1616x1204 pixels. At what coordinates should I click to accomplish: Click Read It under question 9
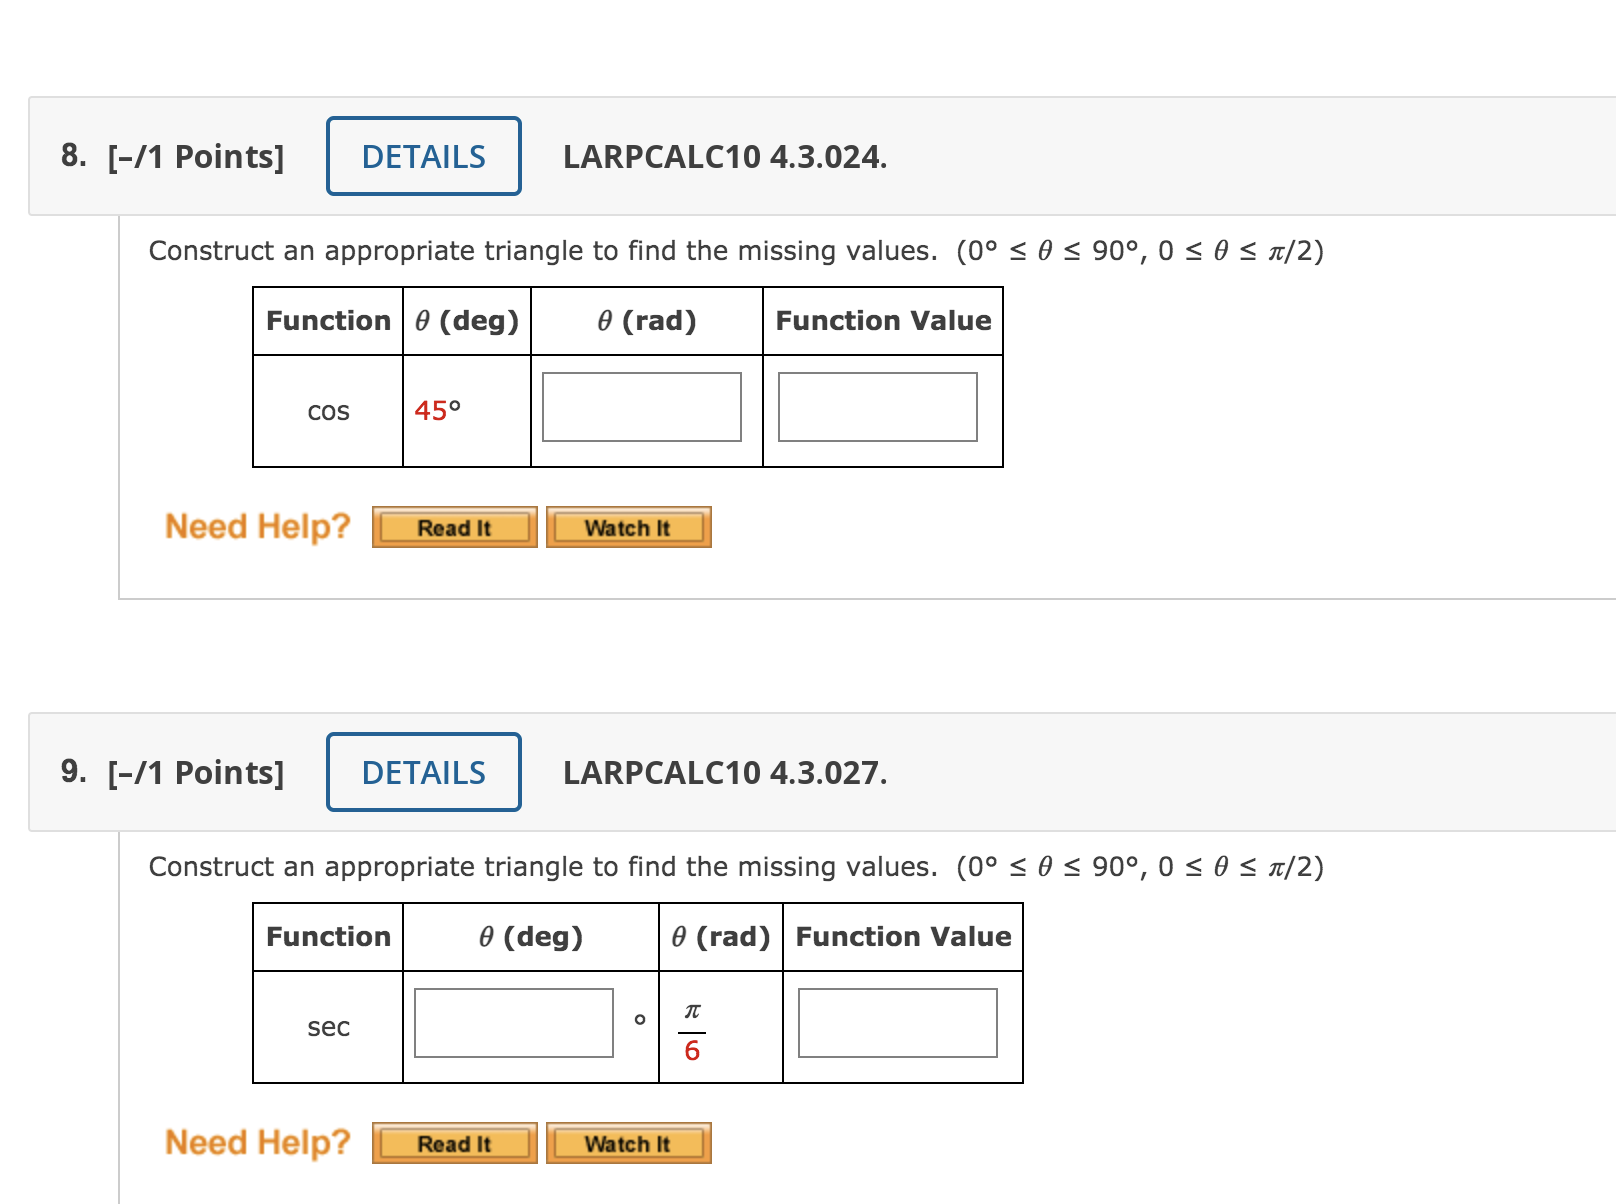[455, 1143]
